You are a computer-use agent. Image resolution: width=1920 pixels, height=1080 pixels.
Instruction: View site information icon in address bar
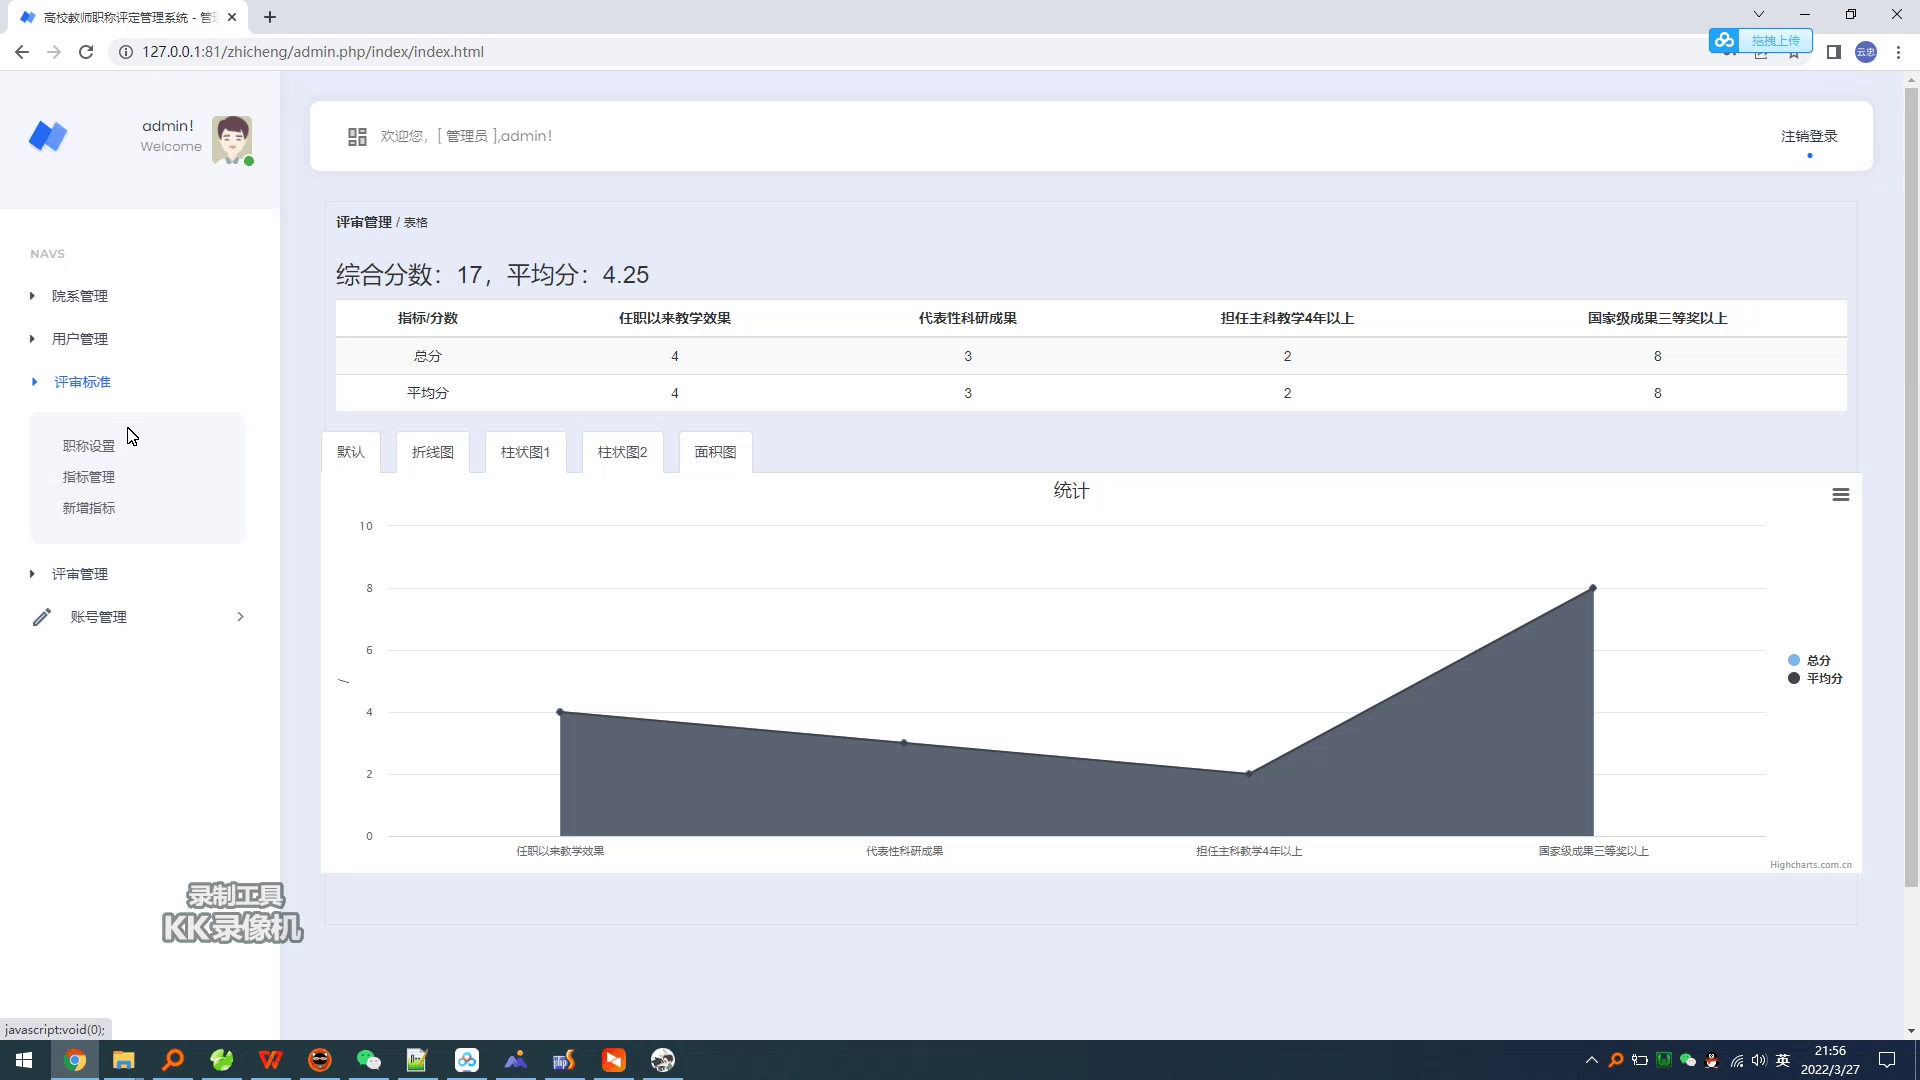(126, 52)
